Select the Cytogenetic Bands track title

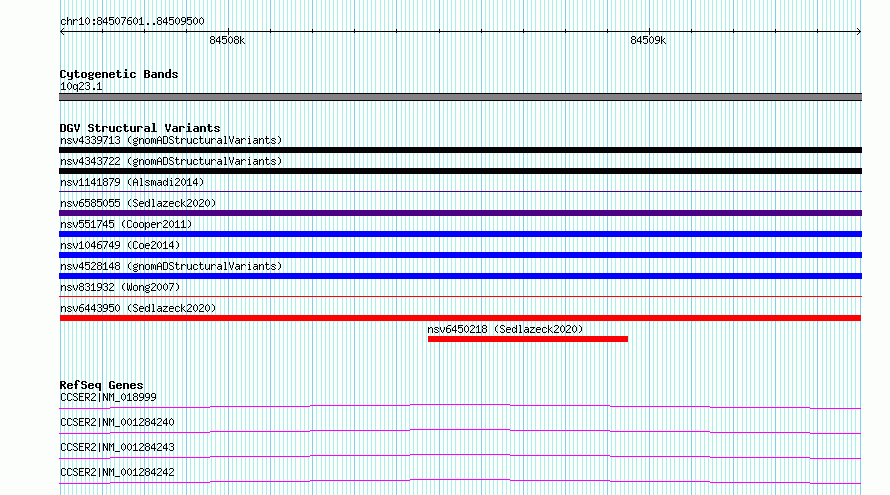(119, 74)
